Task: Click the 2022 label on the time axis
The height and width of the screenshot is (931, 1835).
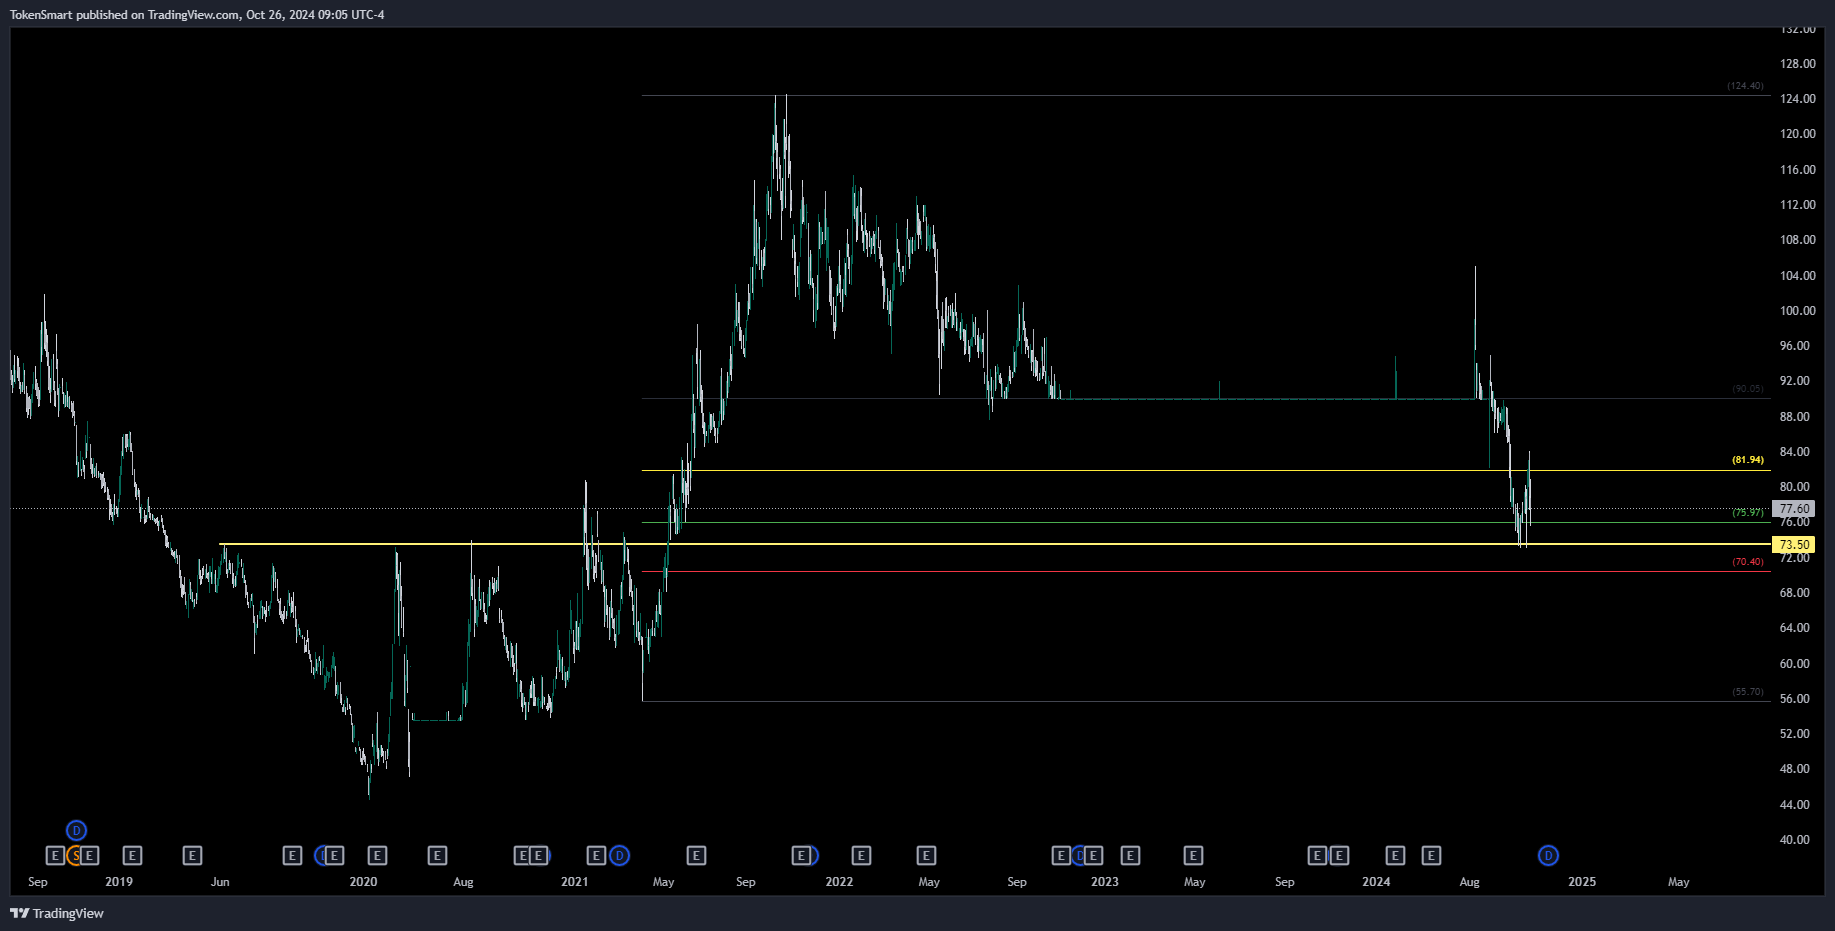Action: pos(839,882)
